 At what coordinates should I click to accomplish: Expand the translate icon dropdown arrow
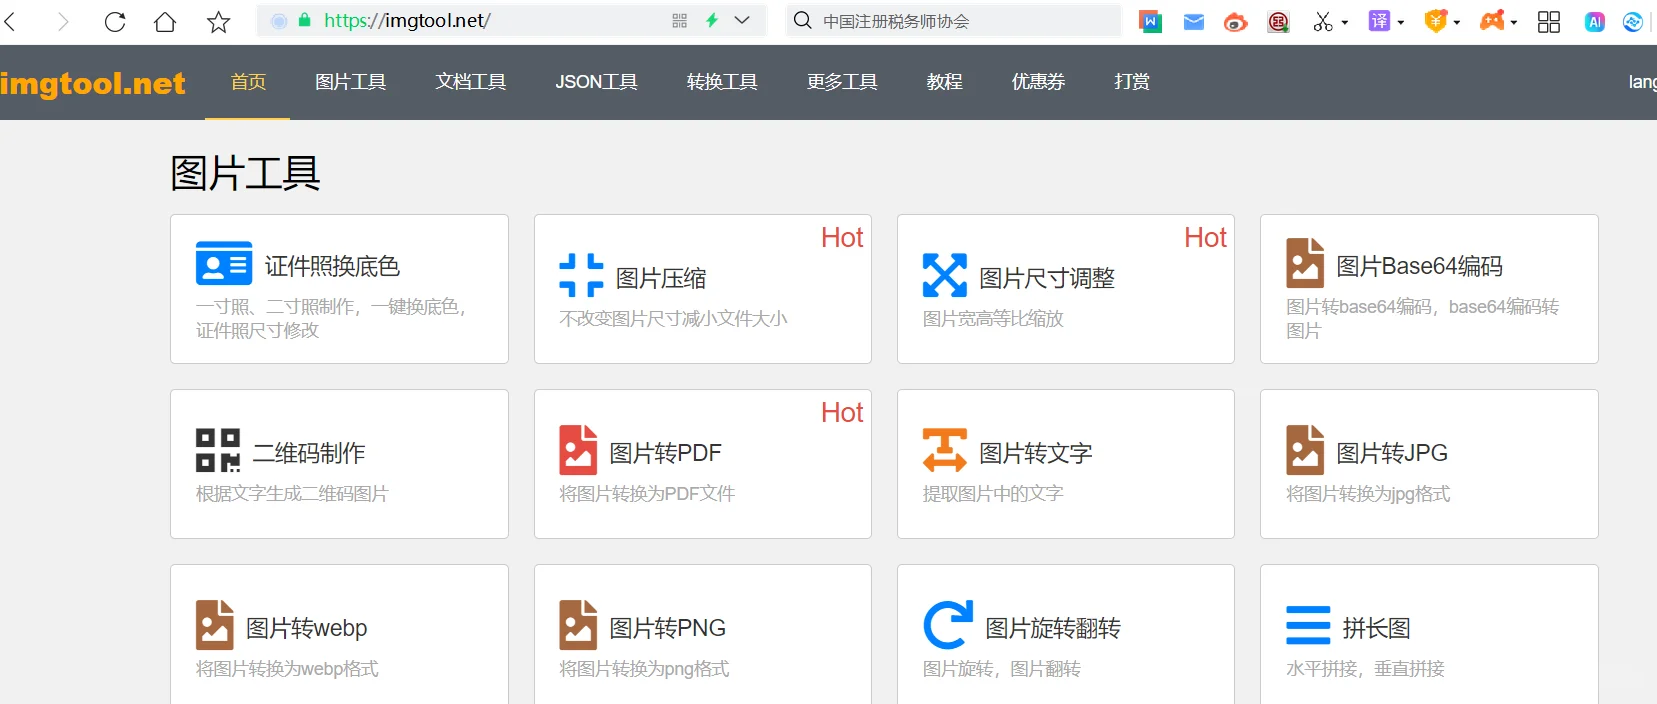1401,22
